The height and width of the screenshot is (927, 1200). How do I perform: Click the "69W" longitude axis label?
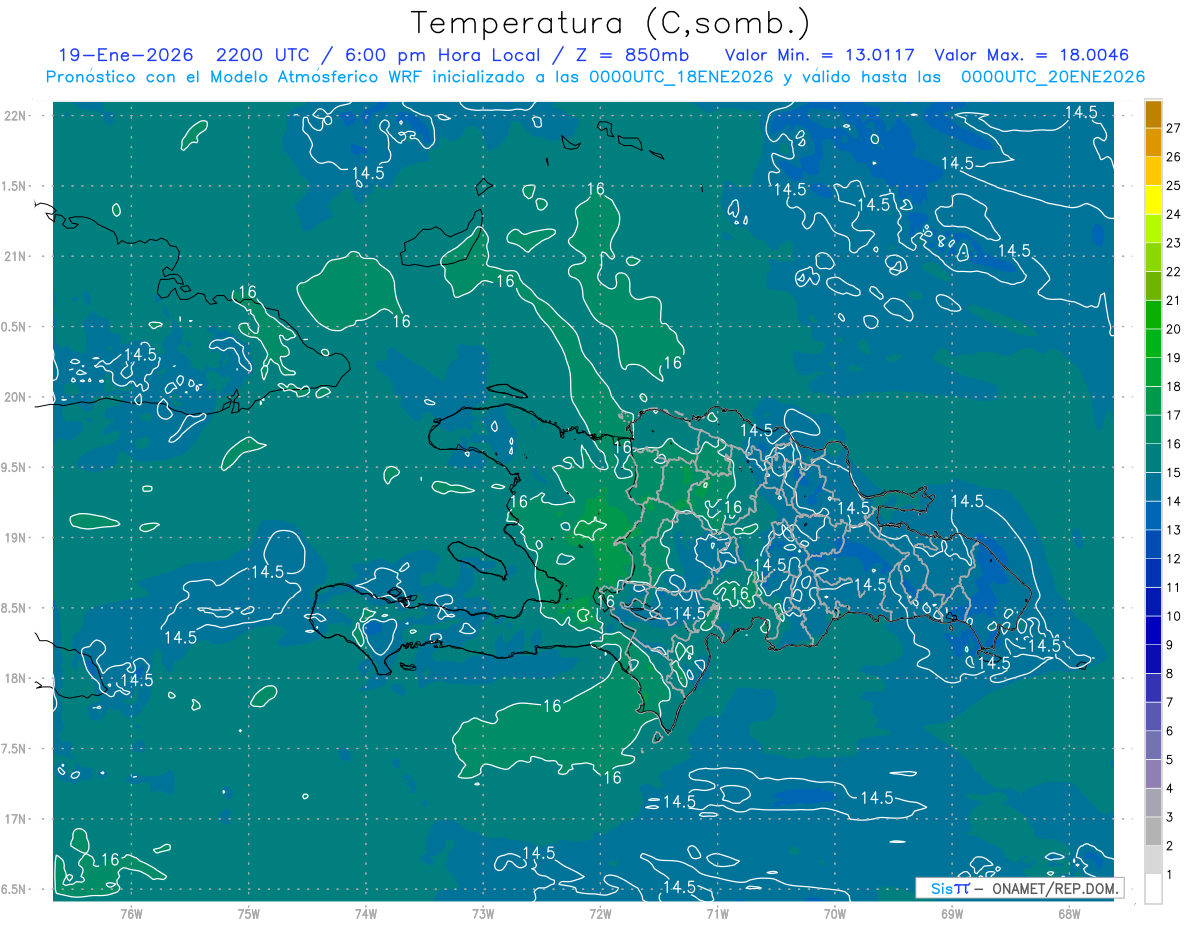[952, 913]
